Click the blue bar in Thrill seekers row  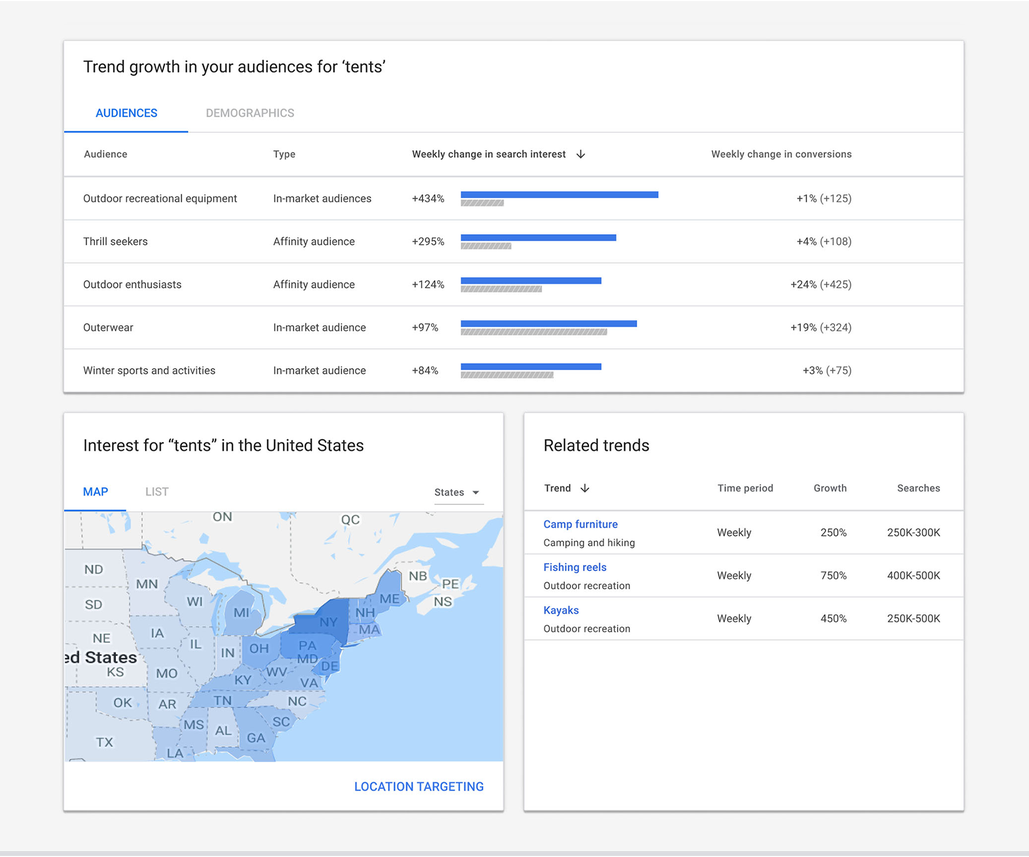point(538,237)
